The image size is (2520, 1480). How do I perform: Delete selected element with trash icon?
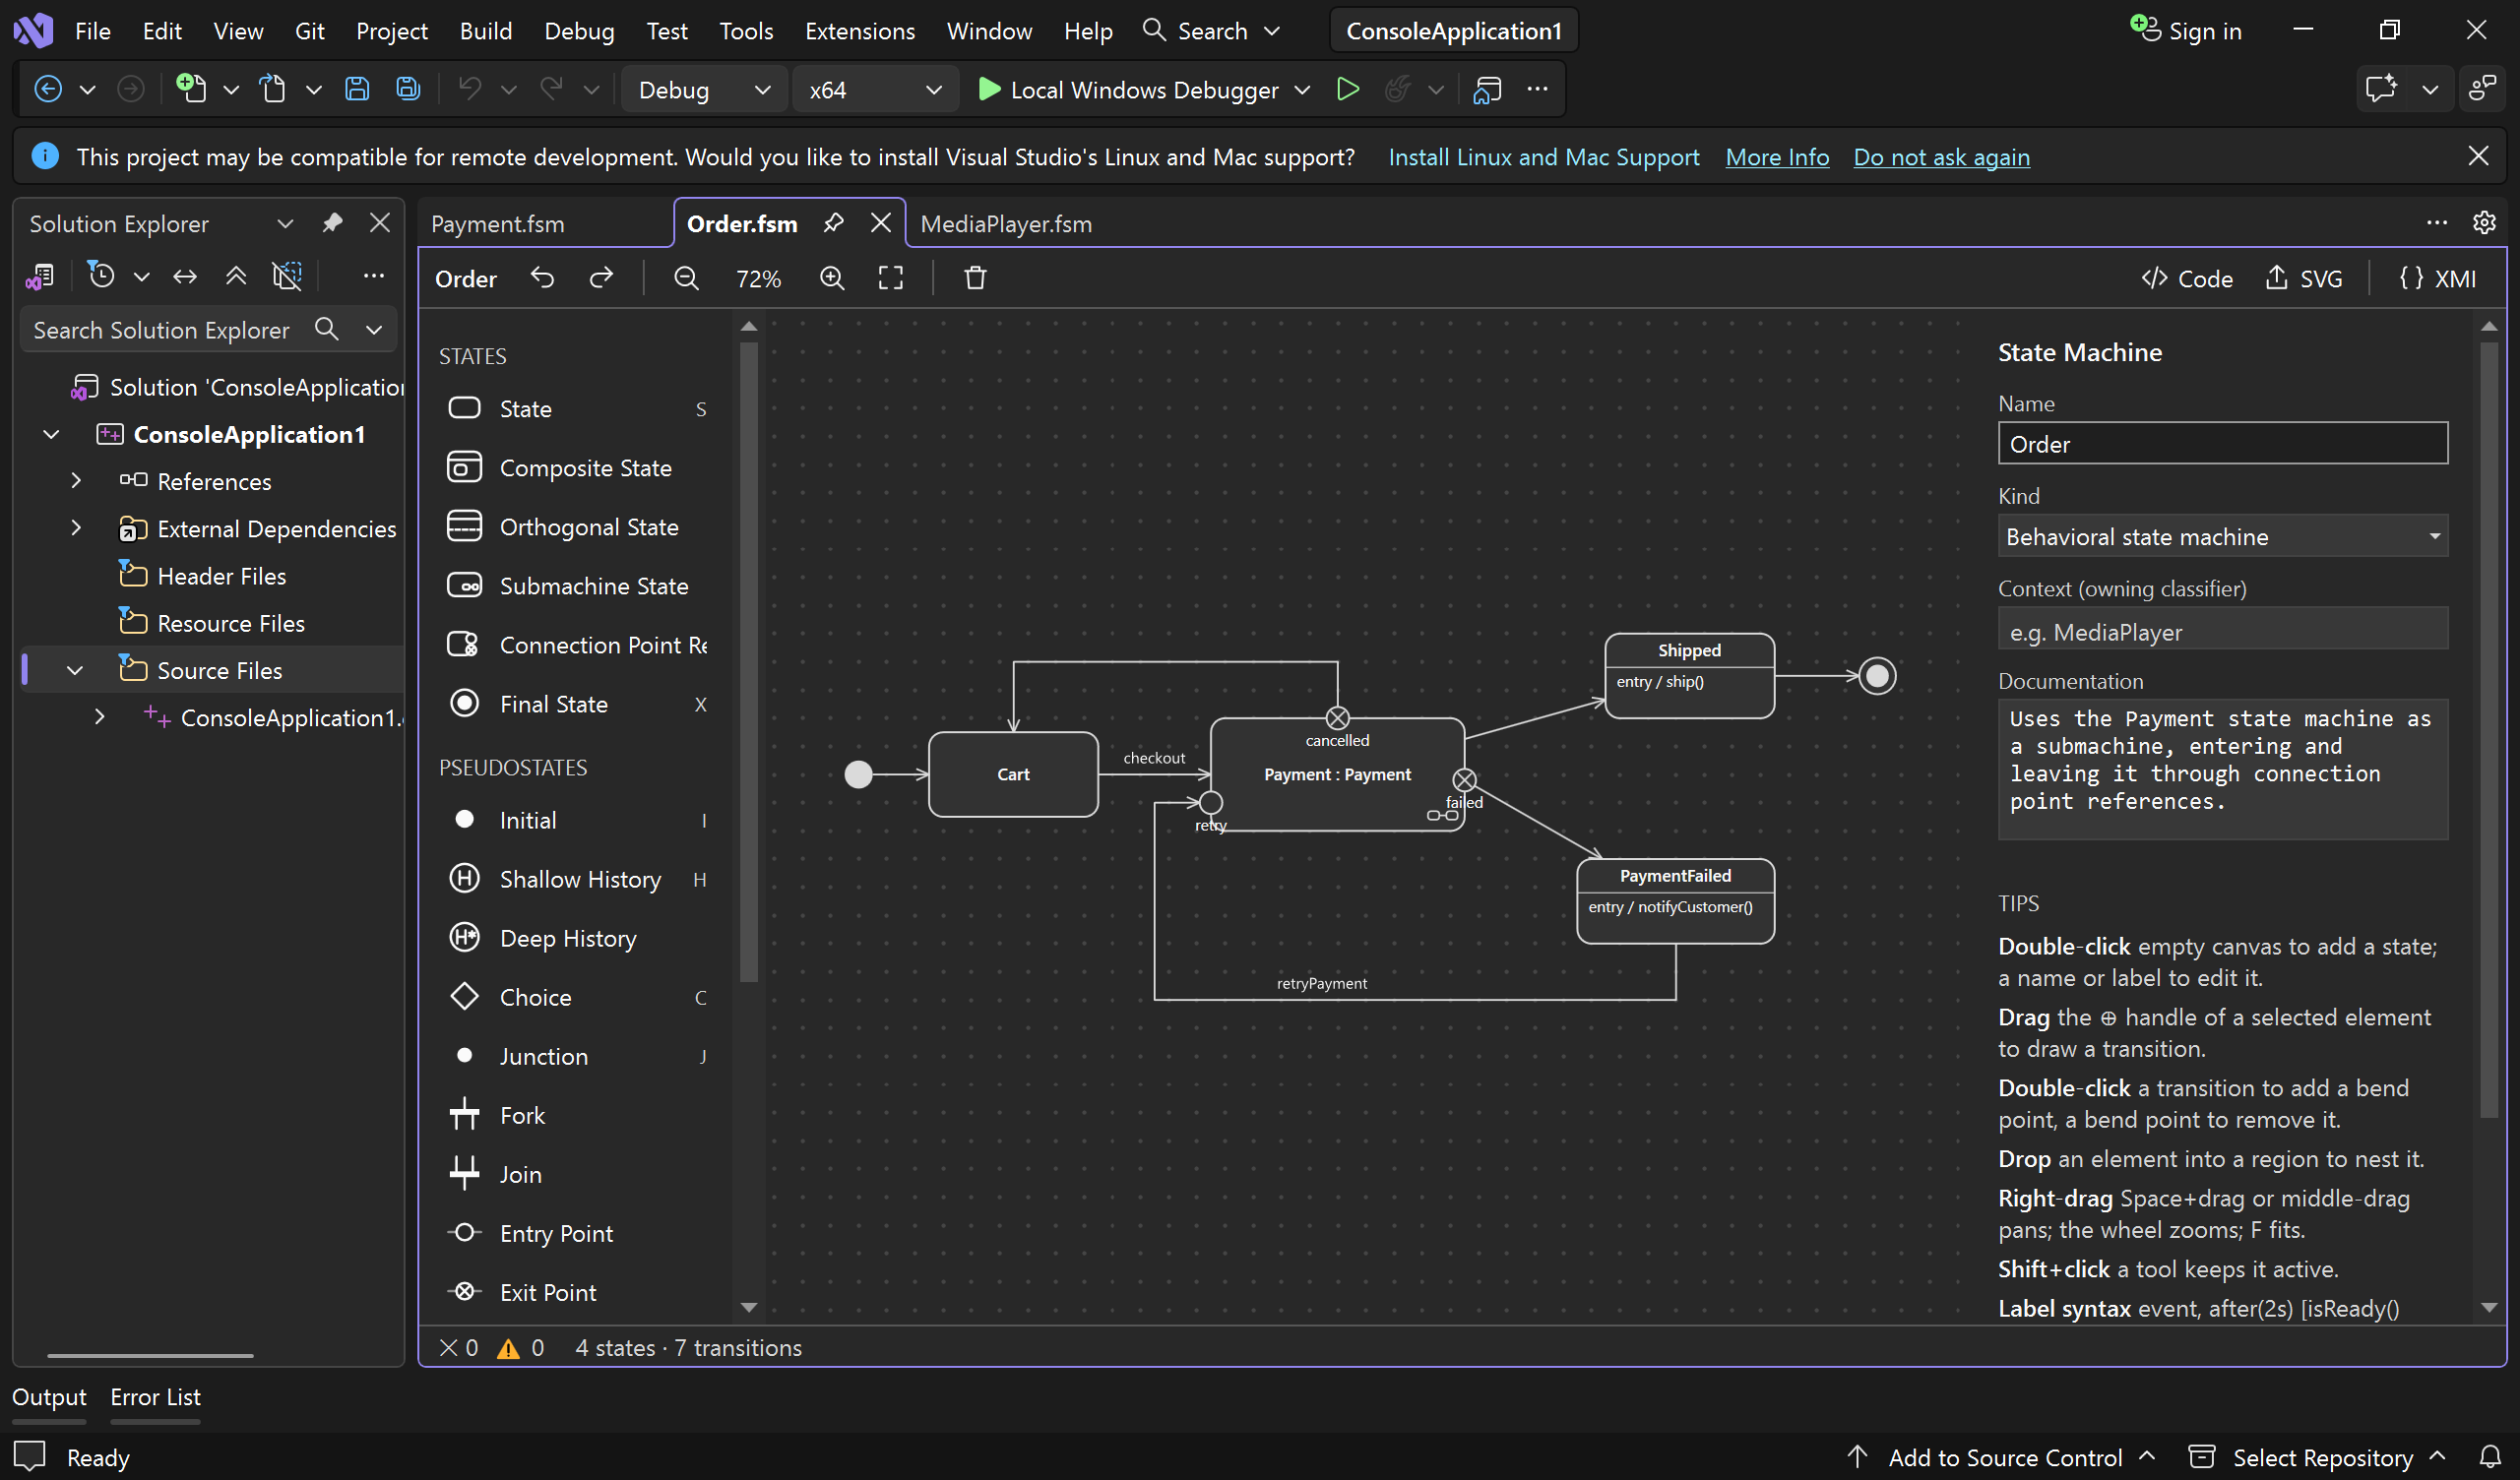[975, 278]
